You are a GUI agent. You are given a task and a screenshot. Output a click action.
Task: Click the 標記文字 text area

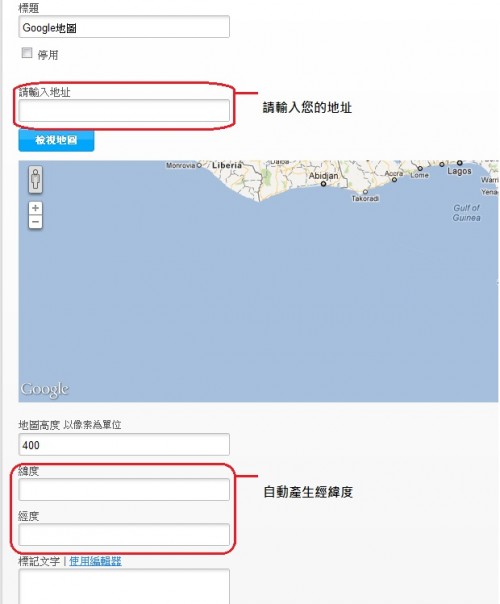[x=124, y=586]
